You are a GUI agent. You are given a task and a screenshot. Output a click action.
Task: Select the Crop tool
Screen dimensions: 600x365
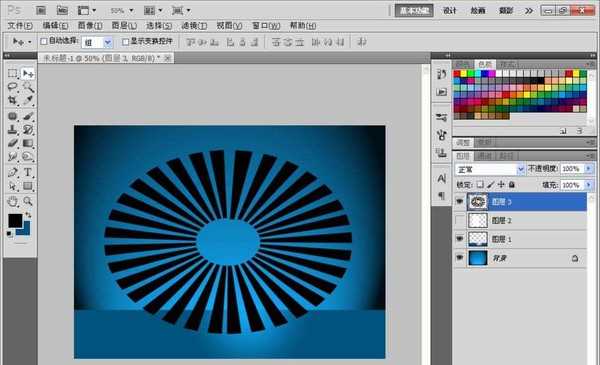(x=13, y=100)
